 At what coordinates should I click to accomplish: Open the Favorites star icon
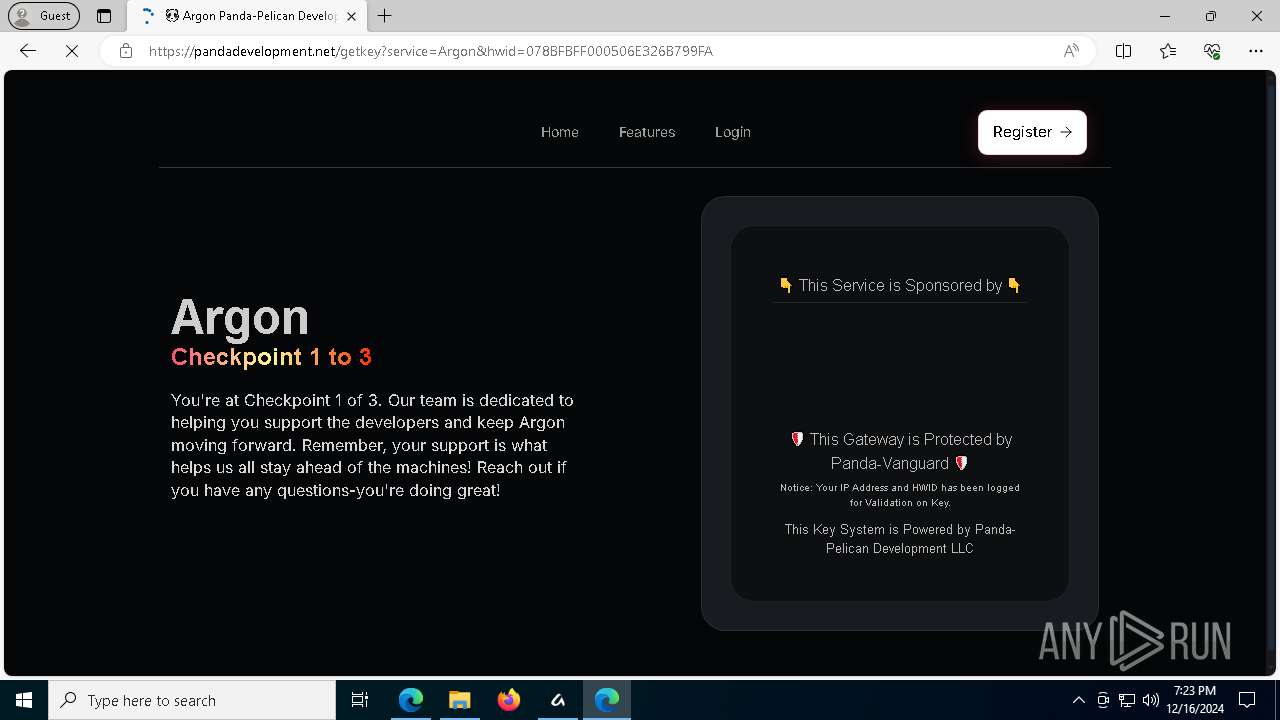(1168, 51)
